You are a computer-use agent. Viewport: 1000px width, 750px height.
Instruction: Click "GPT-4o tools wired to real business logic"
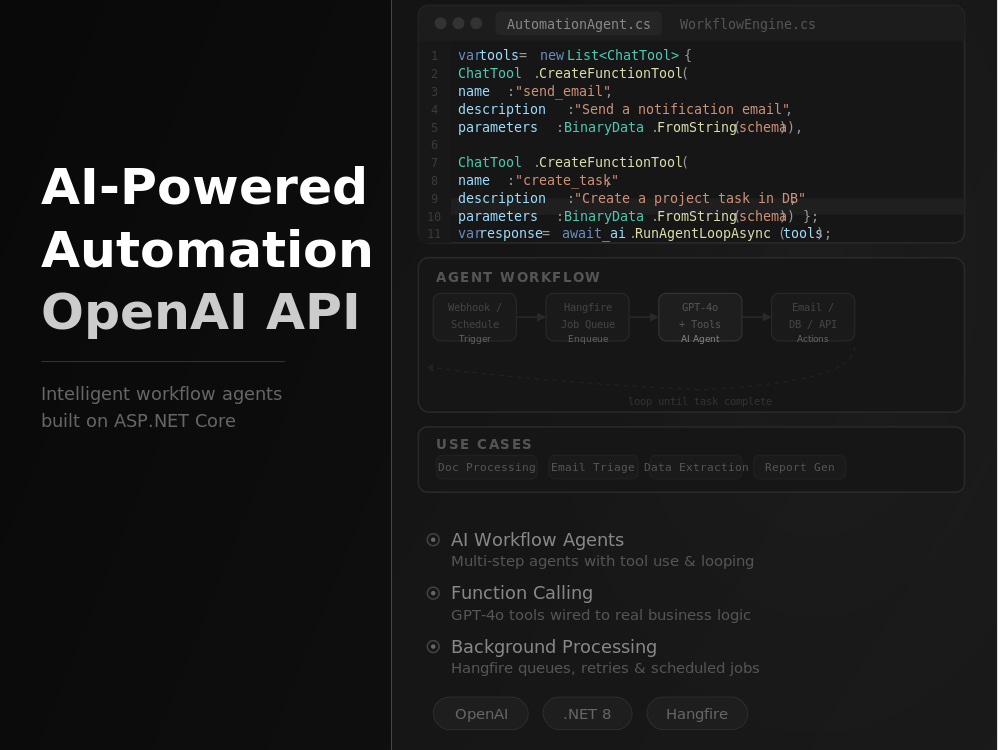pyautogui.click(x=600, y=615)
